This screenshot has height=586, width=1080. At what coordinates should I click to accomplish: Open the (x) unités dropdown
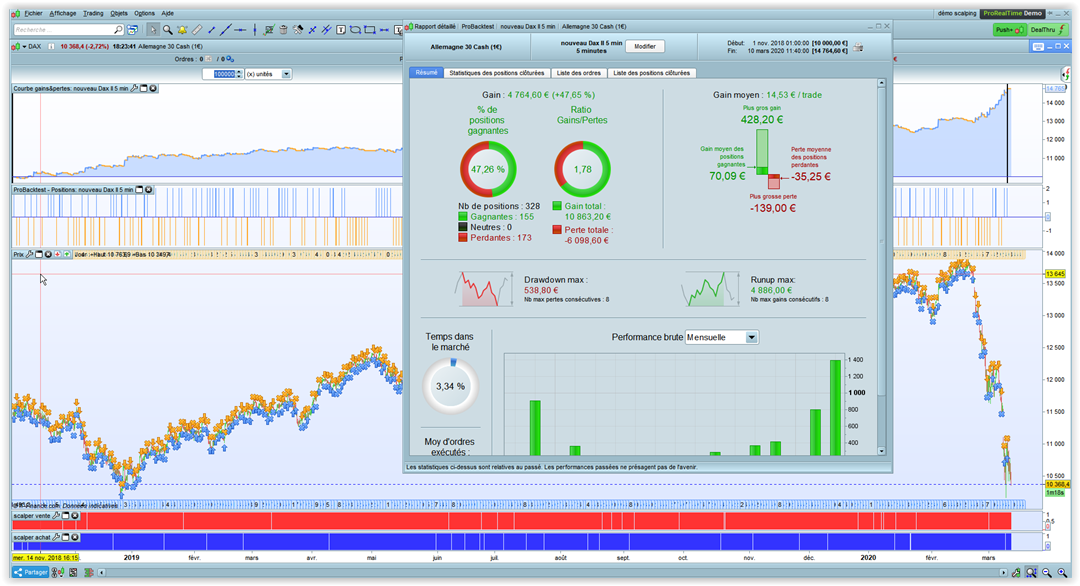[269, 74]
